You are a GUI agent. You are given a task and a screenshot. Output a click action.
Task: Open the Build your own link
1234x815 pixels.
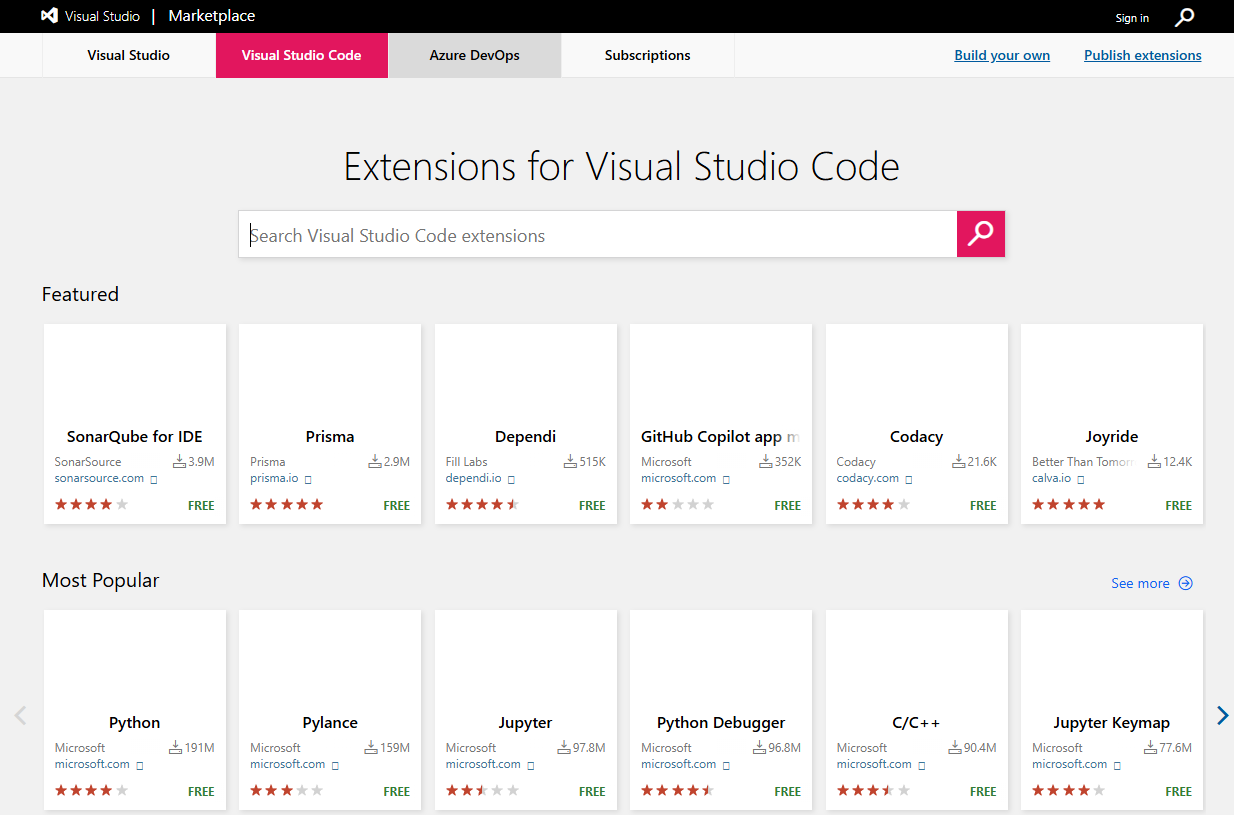(1002, 55)
